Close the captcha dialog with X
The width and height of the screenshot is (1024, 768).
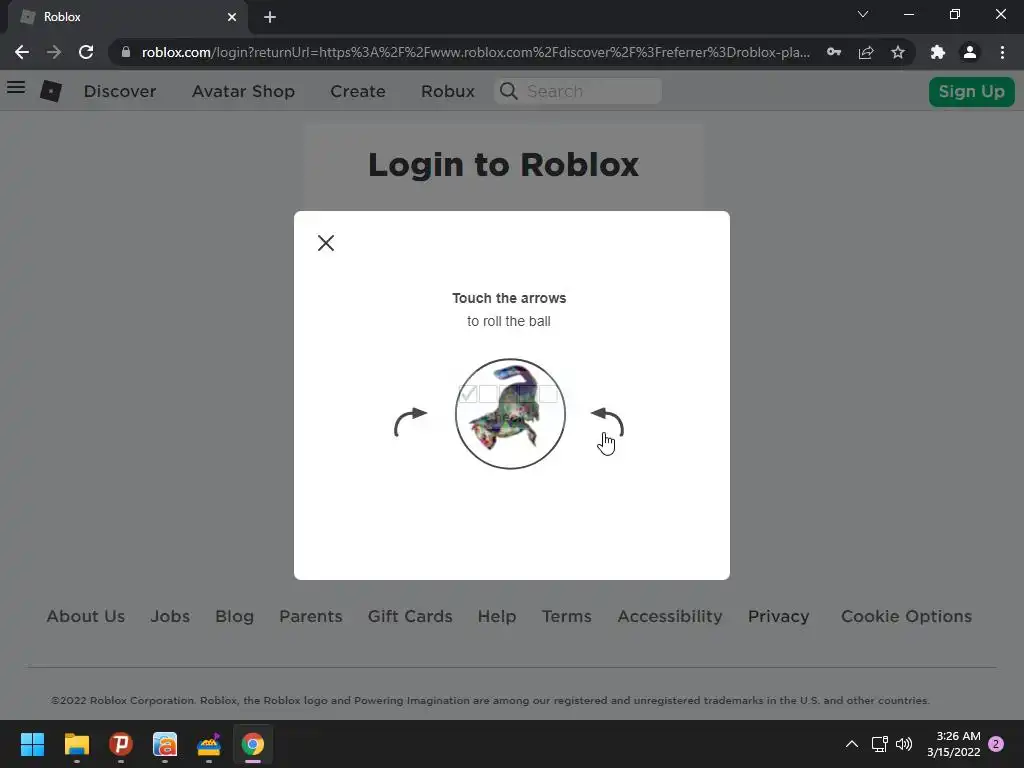[326, 243]
